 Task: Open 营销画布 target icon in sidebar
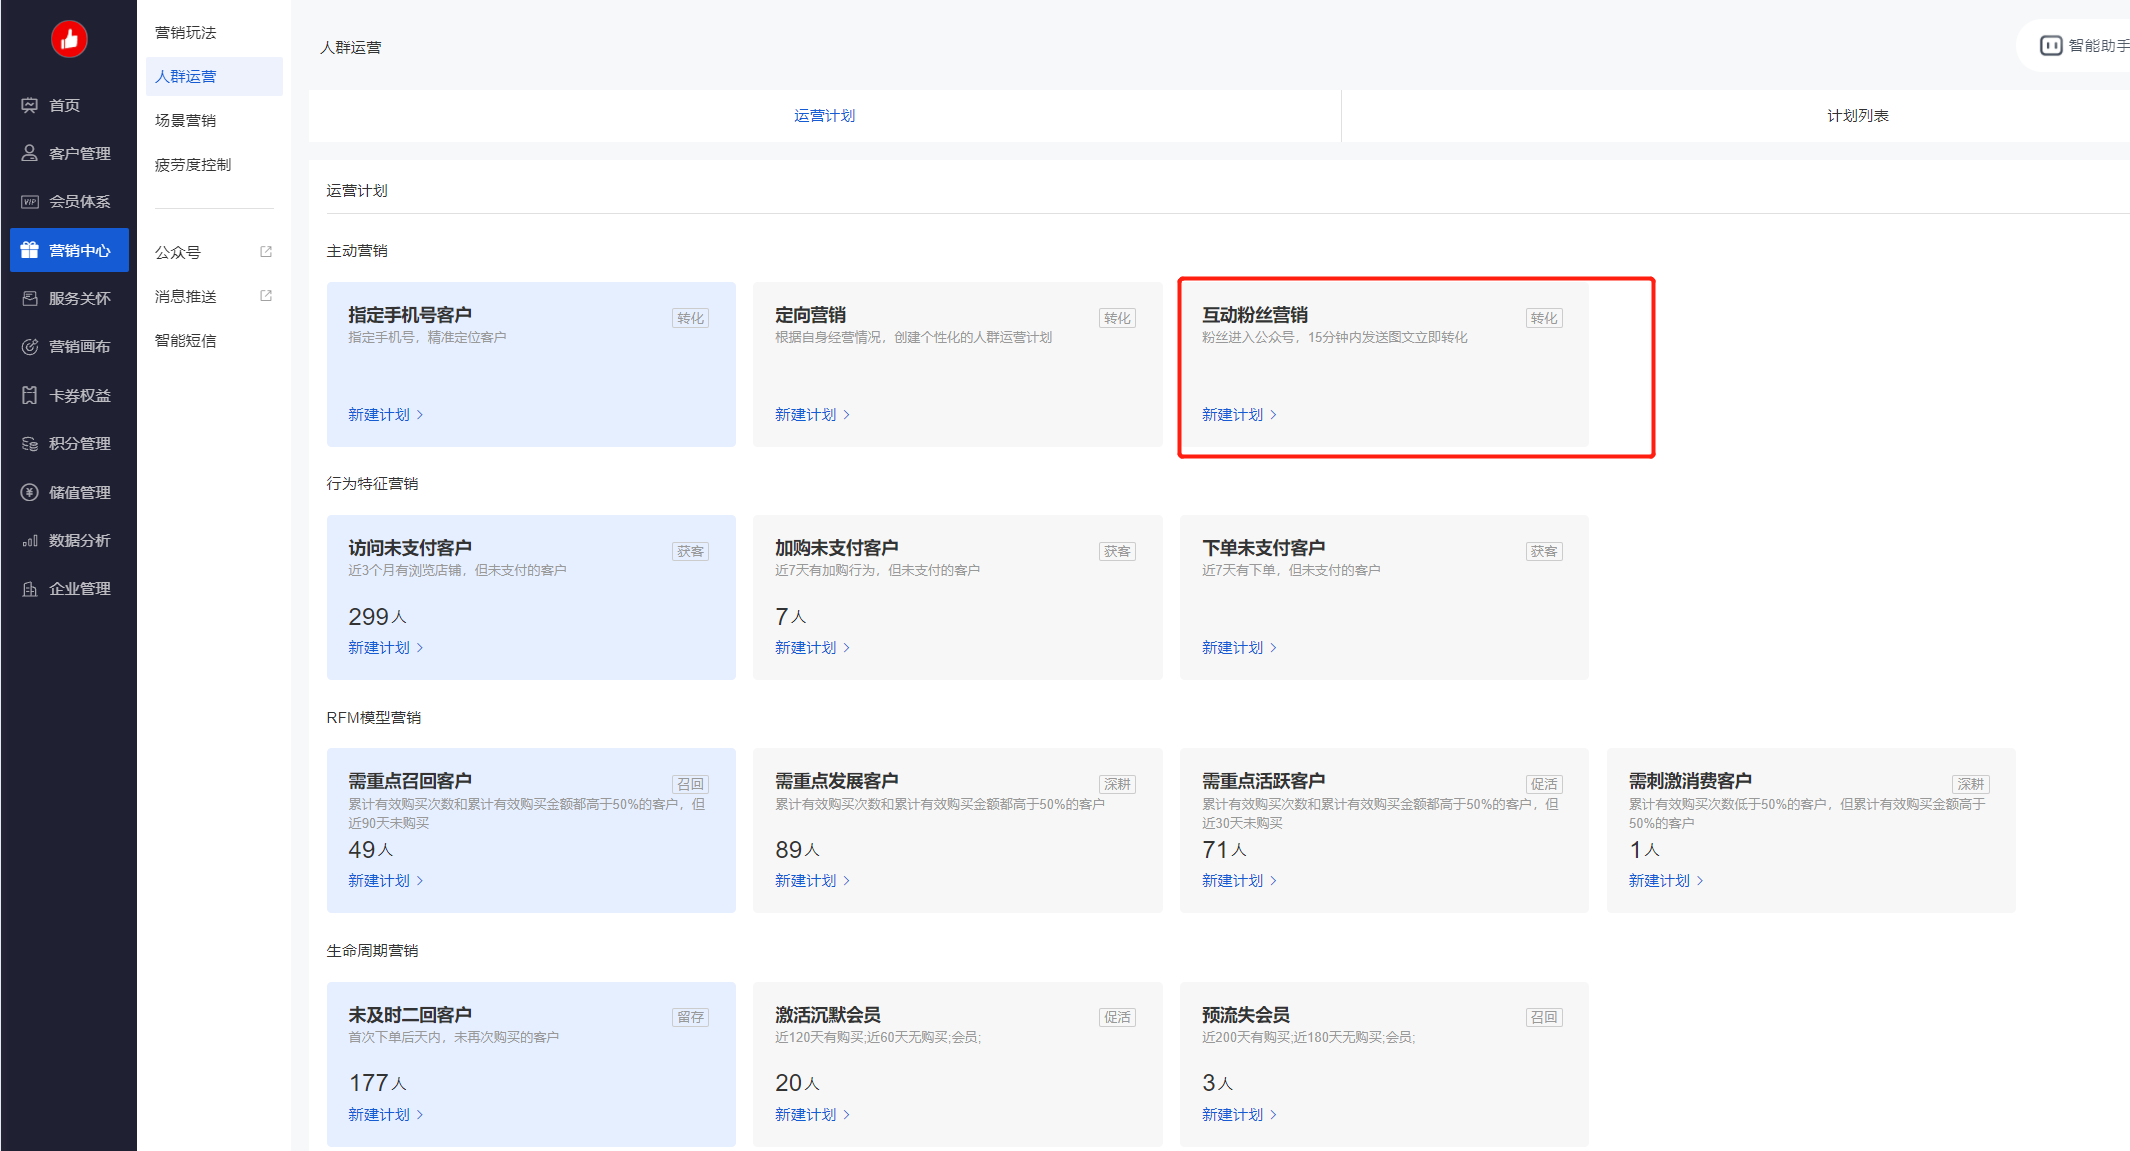click(x=30, y=346)
